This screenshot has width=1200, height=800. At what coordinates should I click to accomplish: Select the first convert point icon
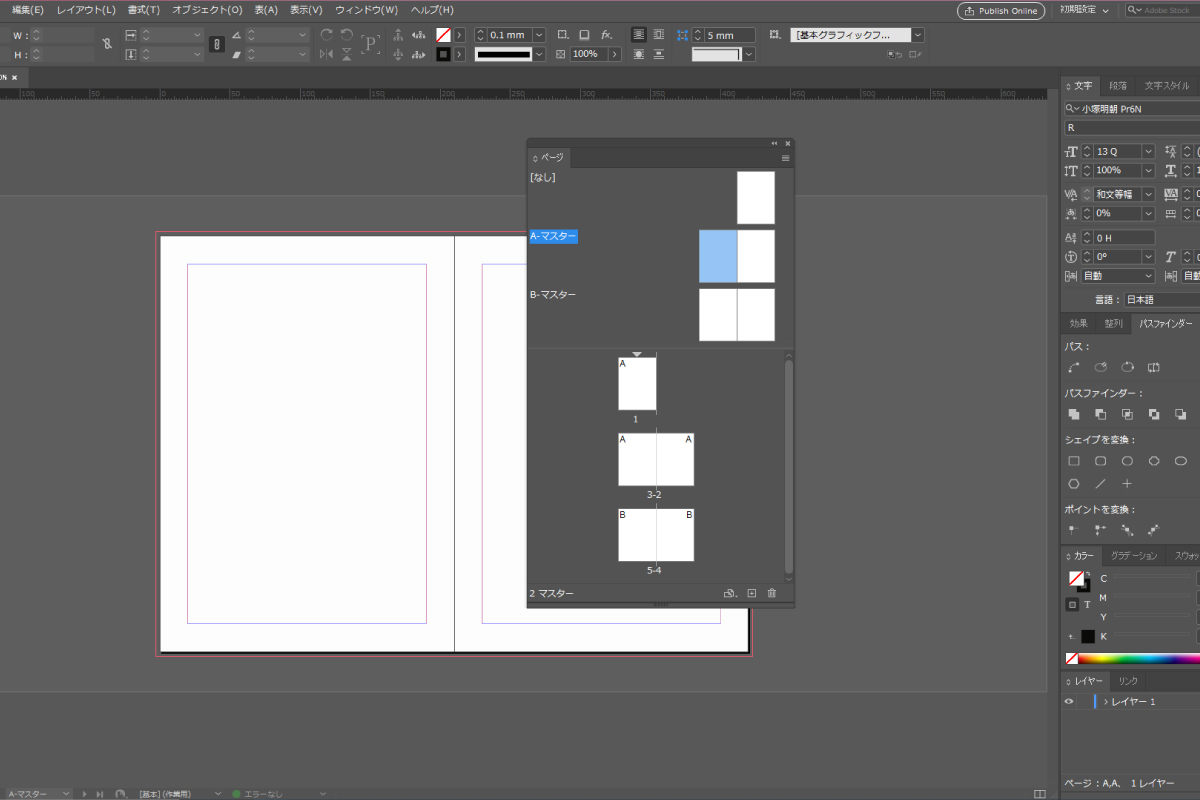pos(1072,529)
